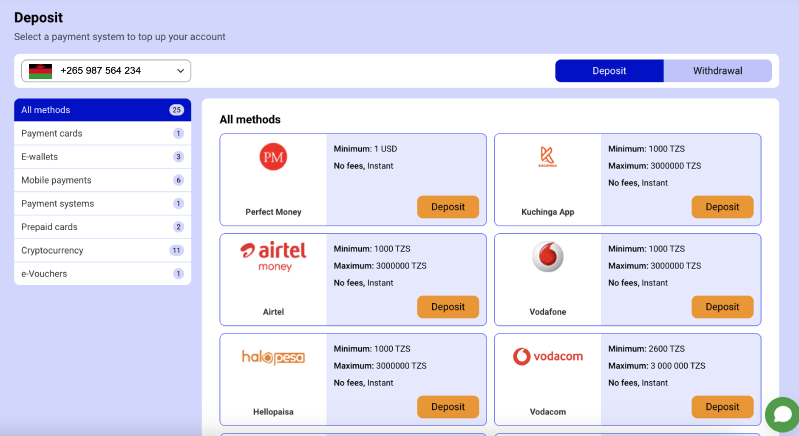
Task: Select the Airtel money logo
Action: [x=273, y=256]
